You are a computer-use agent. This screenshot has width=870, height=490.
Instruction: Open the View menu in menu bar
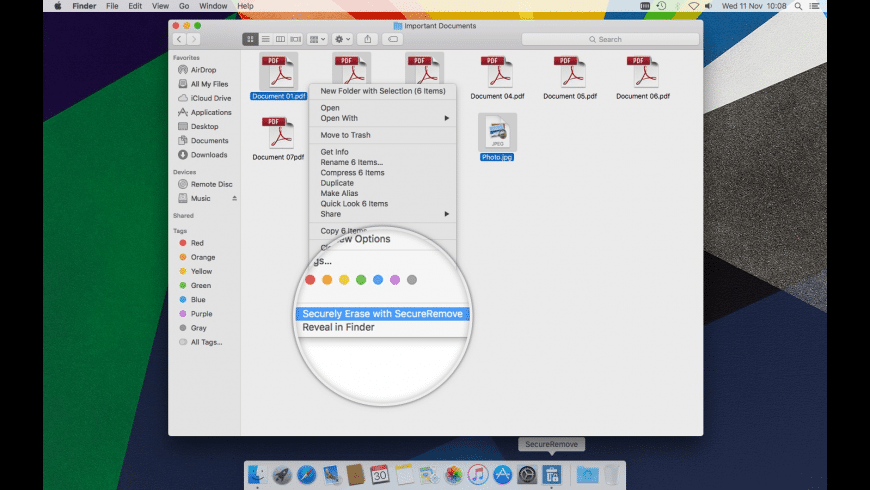point(160,6)
